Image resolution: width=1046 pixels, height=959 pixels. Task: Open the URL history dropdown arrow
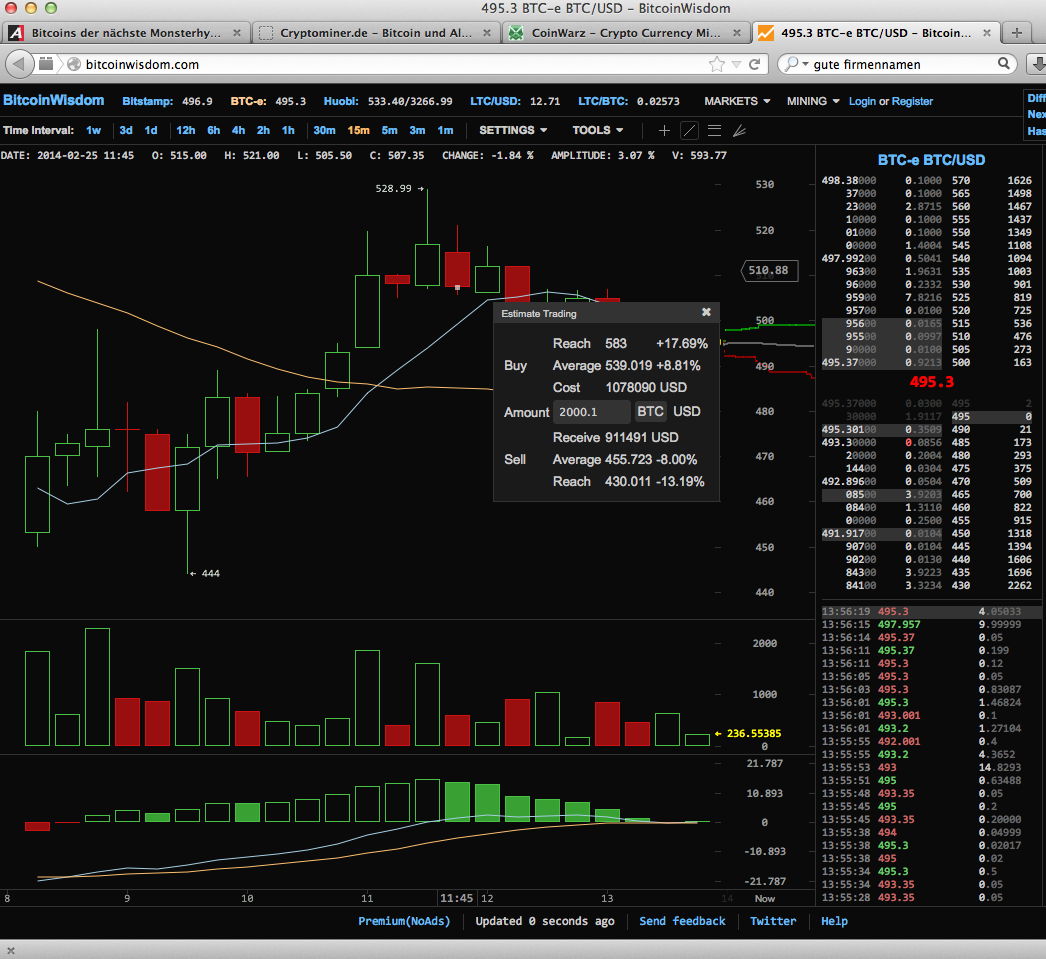[736, 64]
